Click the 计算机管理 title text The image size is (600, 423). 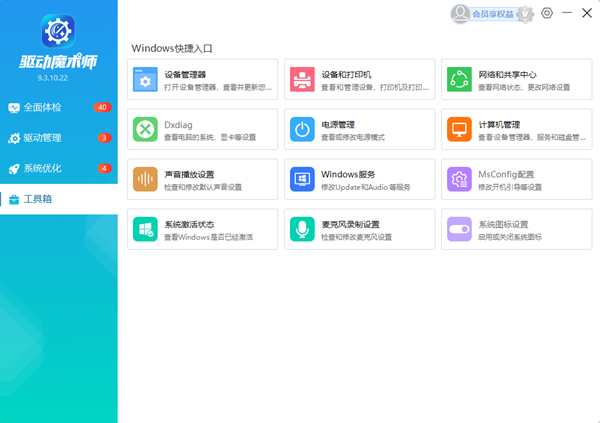pos(499,125)
